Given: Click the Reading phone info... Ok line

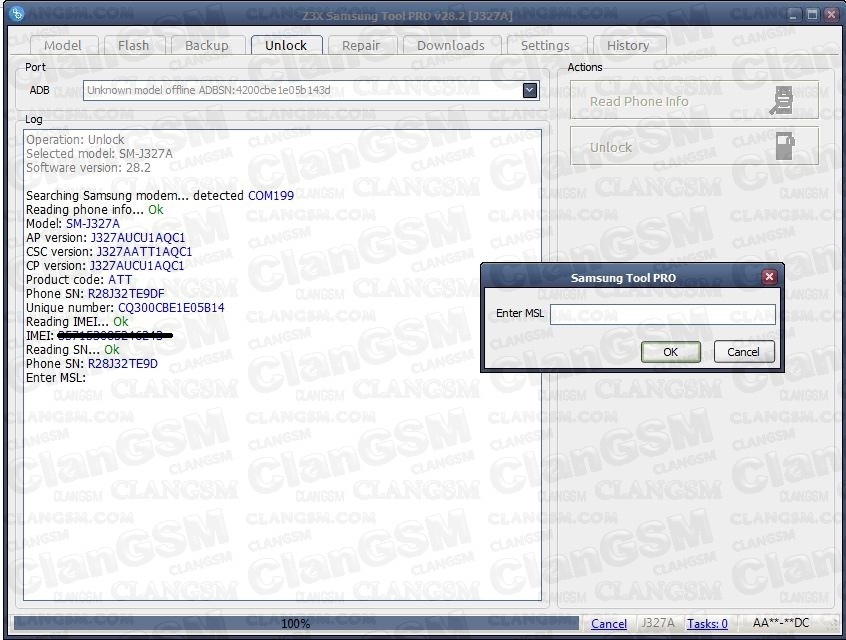Looking at the screenshot, I should click(94, 209).
